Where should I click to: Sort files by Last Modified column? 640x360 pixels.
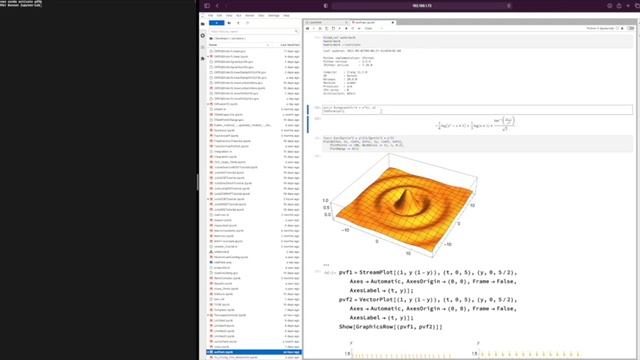tap(289, 44)
